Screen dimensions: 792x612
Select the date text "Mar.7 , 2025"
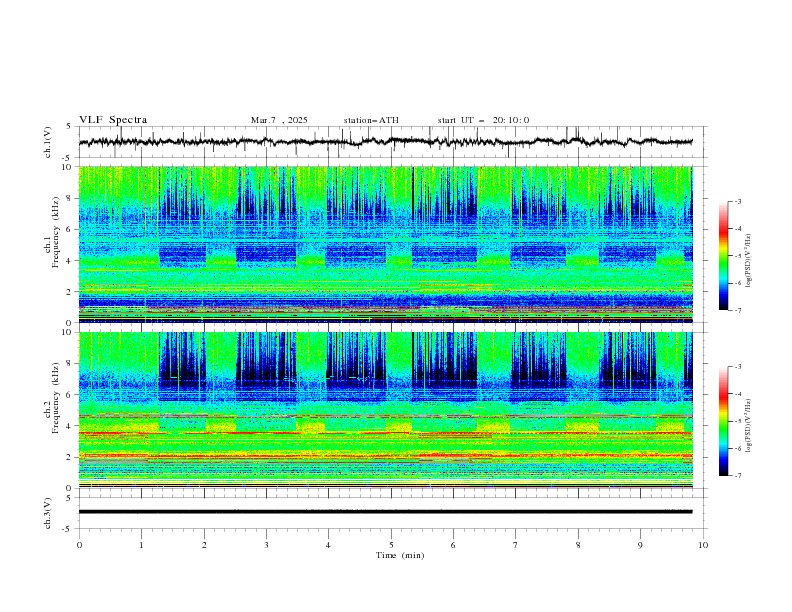pyautogui.click(x=279, y=120)
